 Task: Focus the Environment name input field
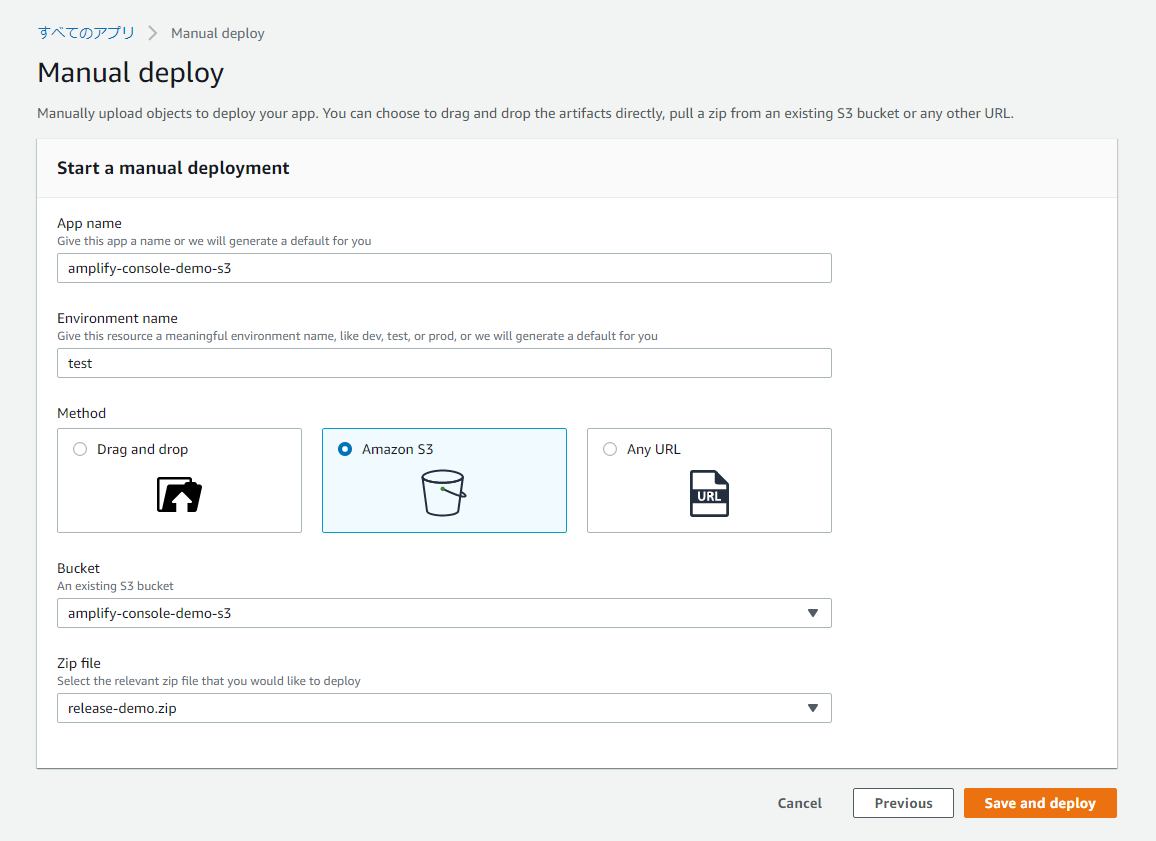(444, 363)
